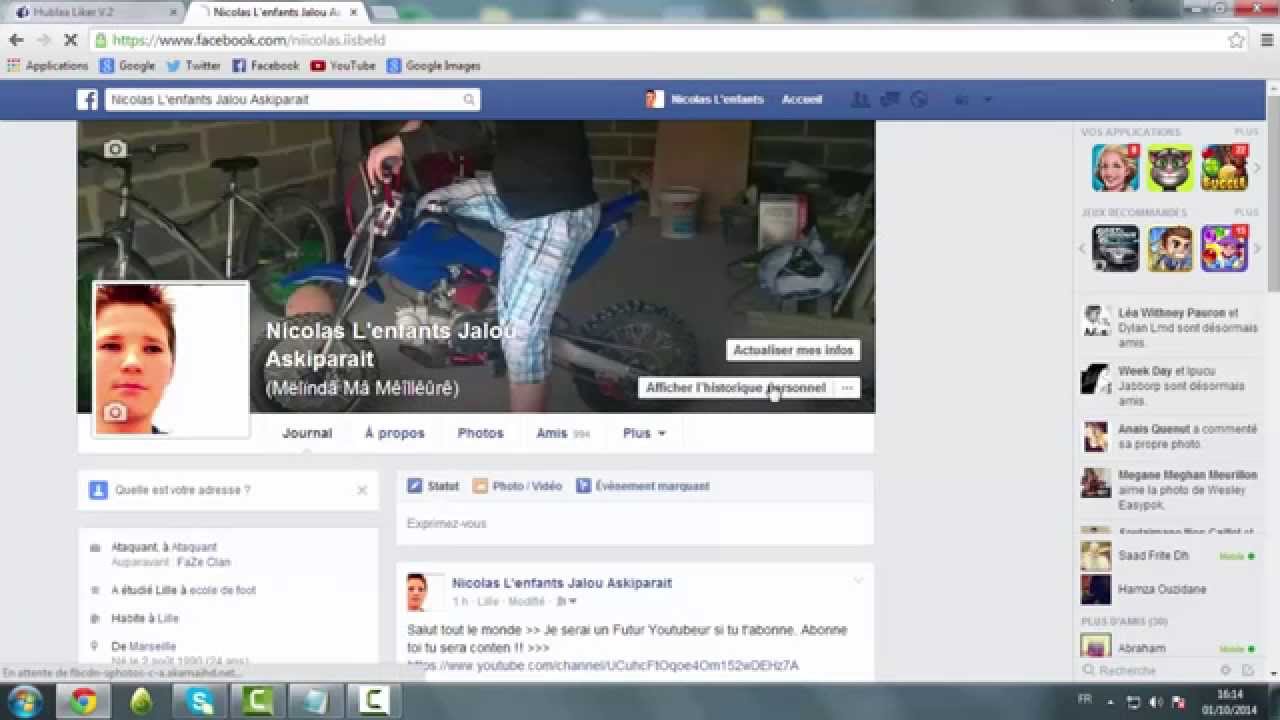This screenshot has height=720, width=1280.
Task: Open the header account dropdown arrow
Action: coord(988,99)
